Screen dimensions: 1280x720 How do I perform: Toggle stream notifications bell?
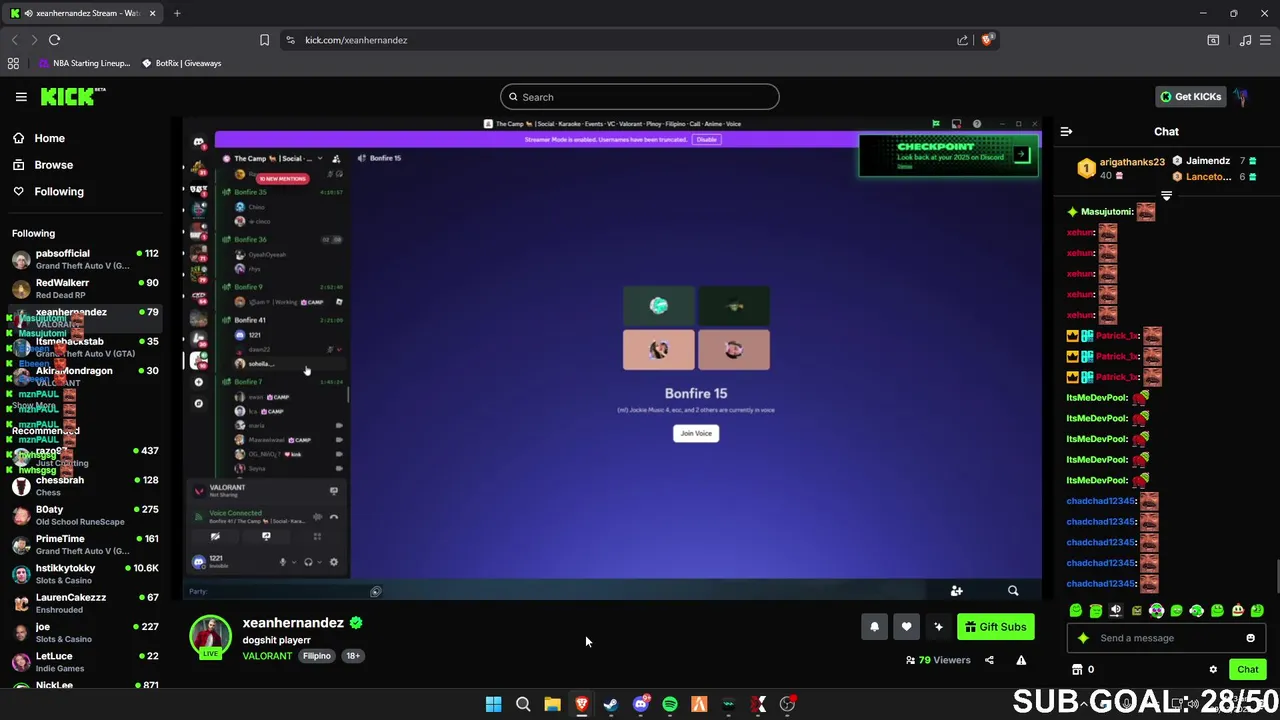[x=874, y=627]
